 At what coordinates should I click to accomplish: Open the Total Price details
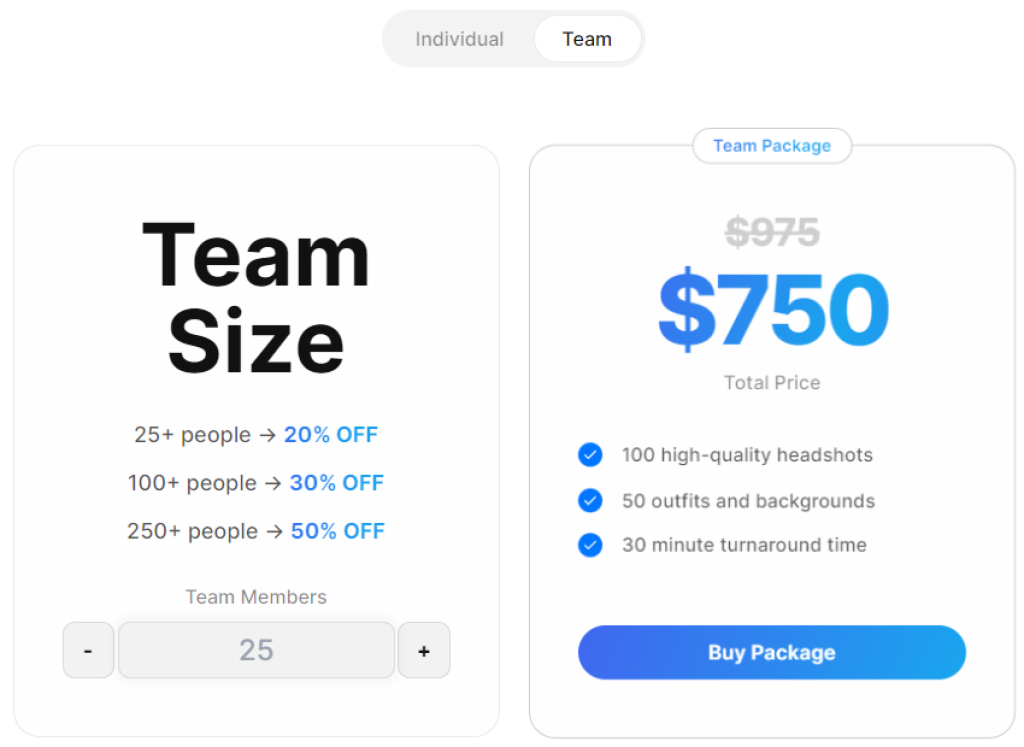pyautogui.click(x=772, y=382)
